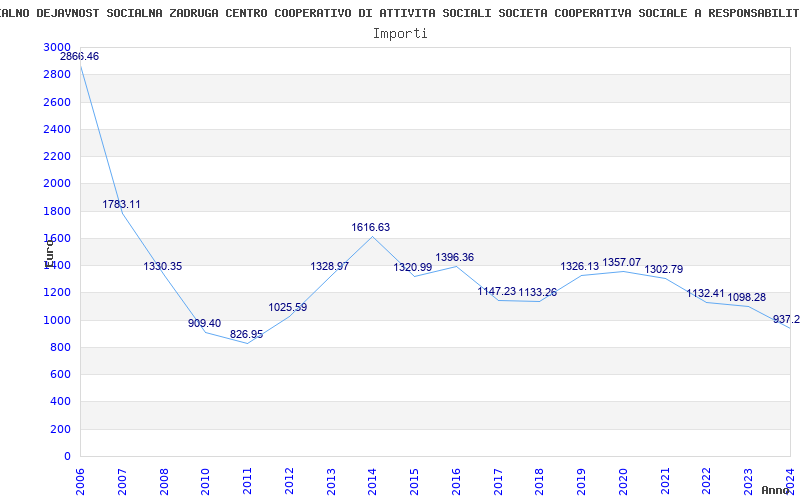Click the word ZADRUGA in the header title
The image size is (800, 500).
point(193,14)
